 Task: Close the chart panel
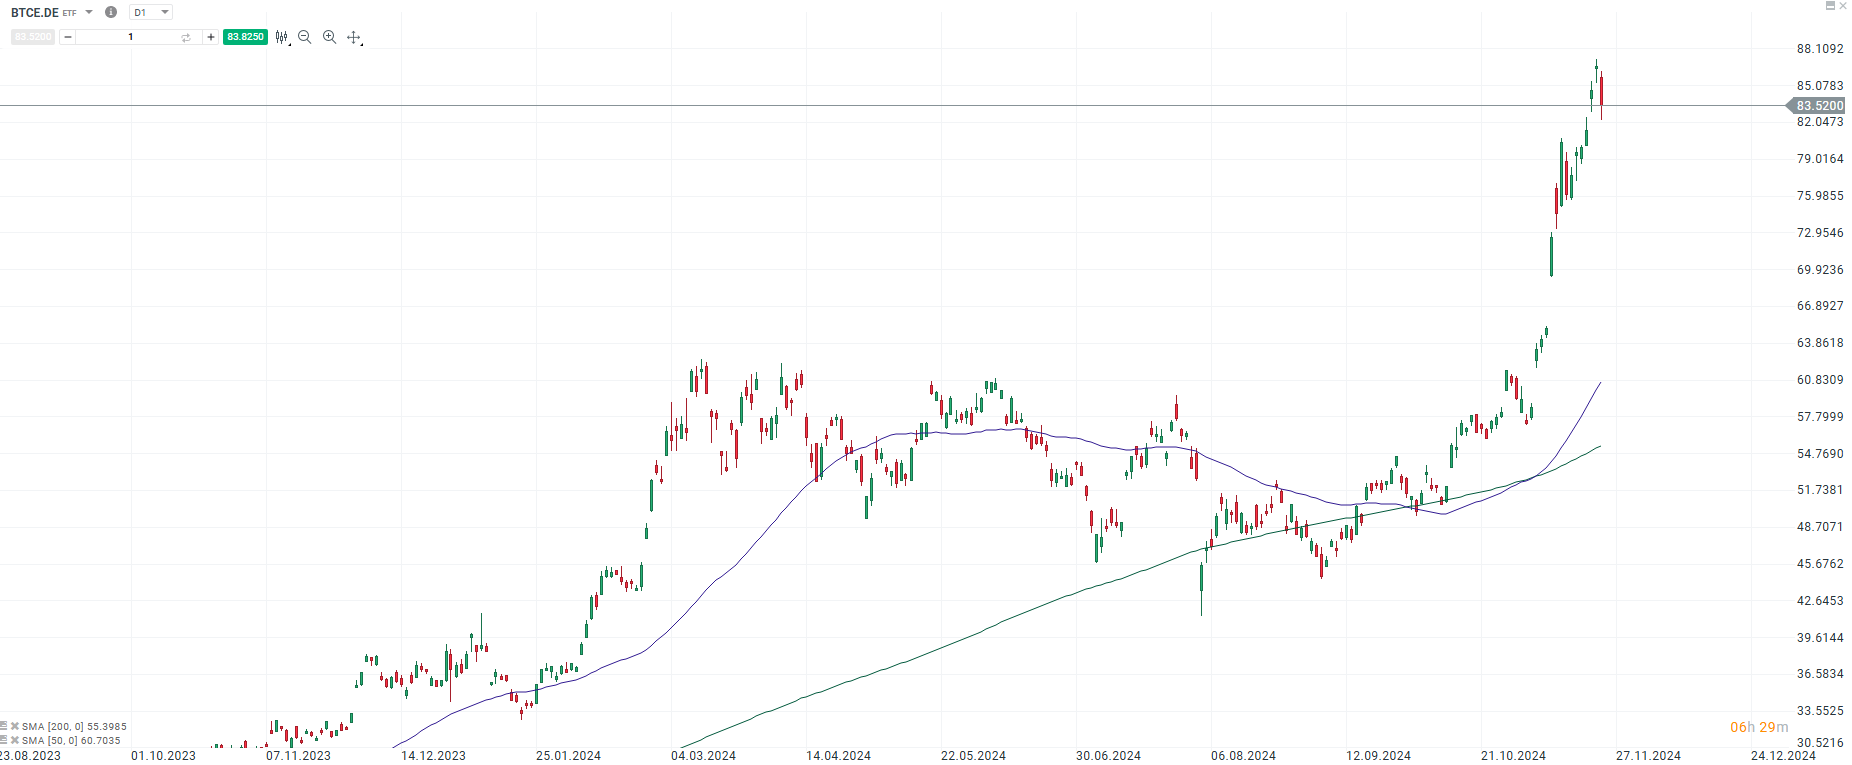pos(1843,6)
